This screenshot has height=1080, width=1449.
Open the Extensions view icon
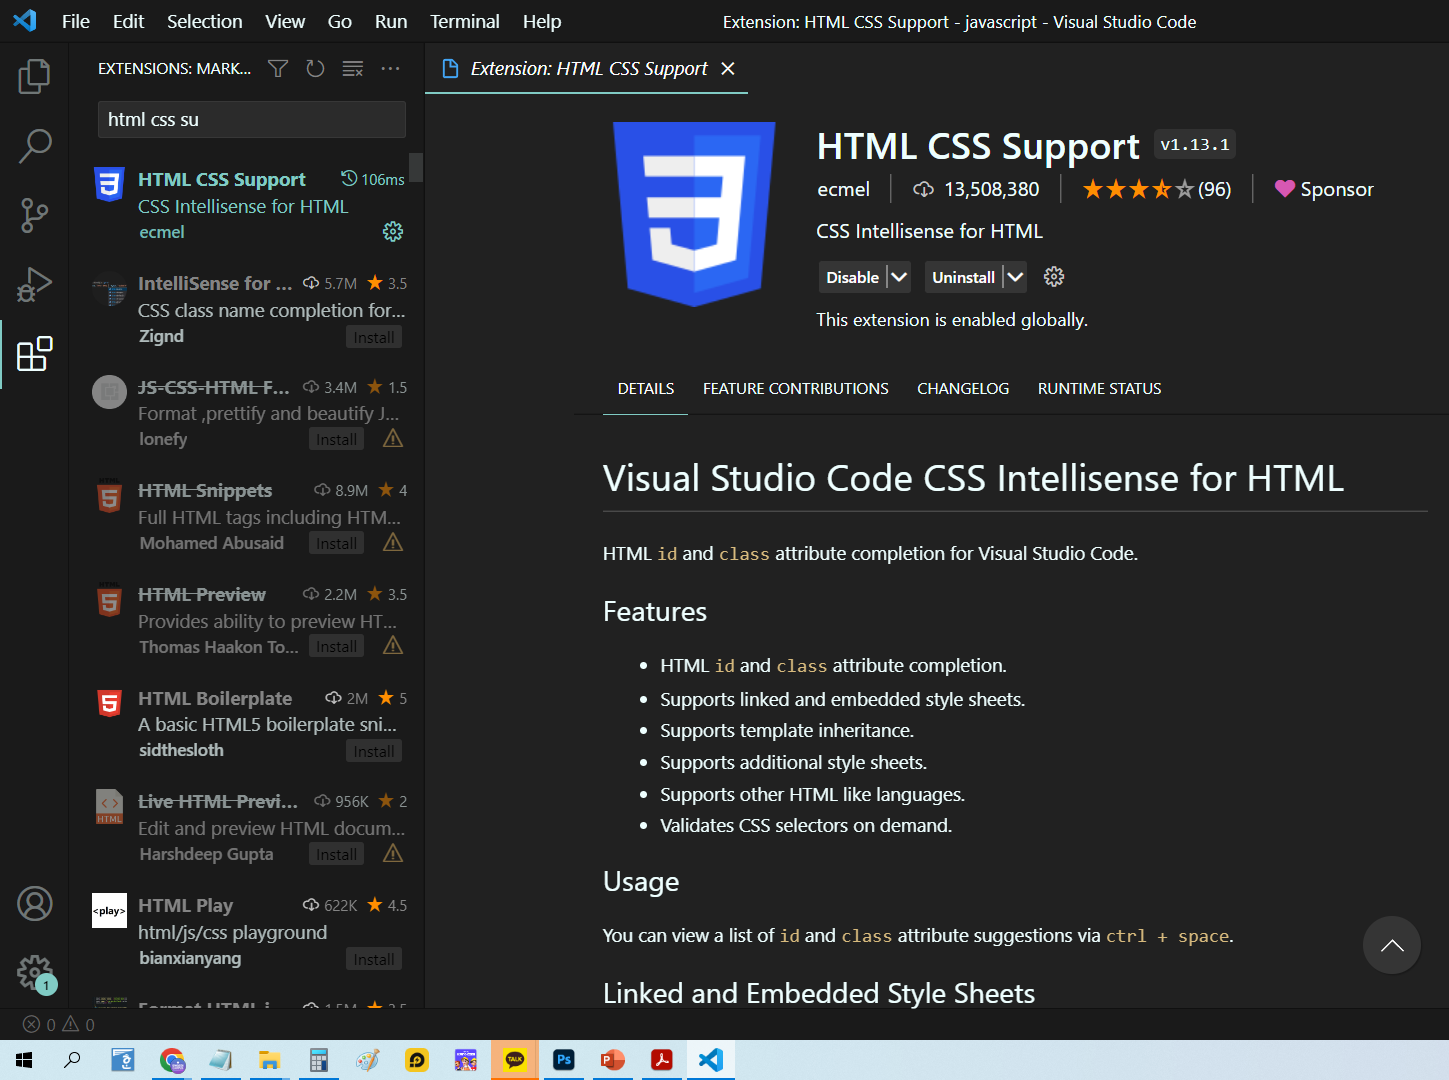point(34,354)
